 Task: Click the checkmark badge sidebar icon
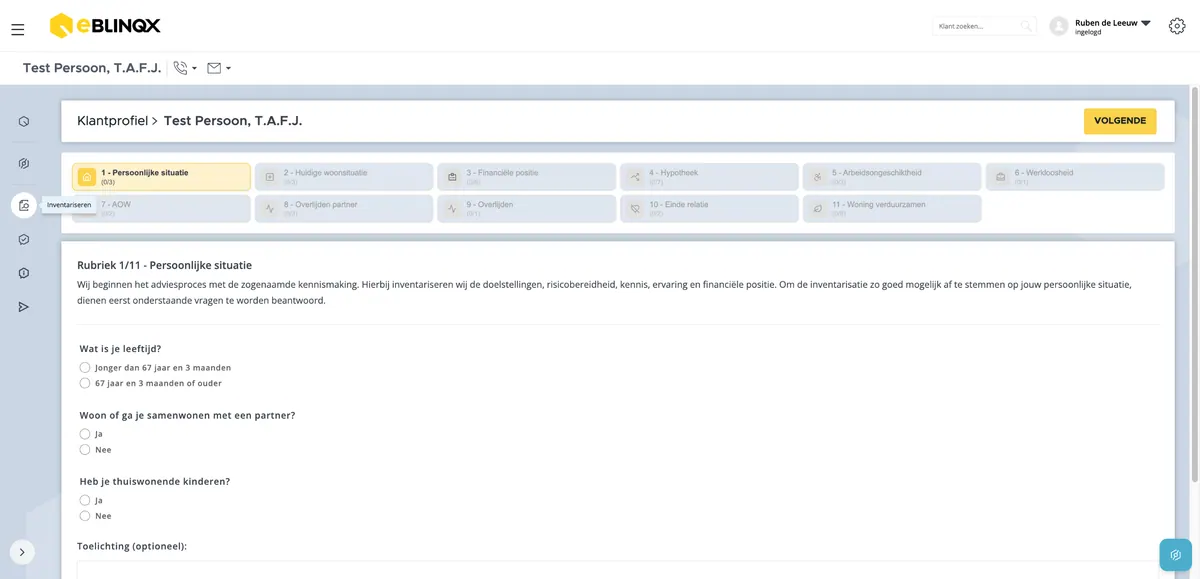pyautogui.click(x=24, y=240)
